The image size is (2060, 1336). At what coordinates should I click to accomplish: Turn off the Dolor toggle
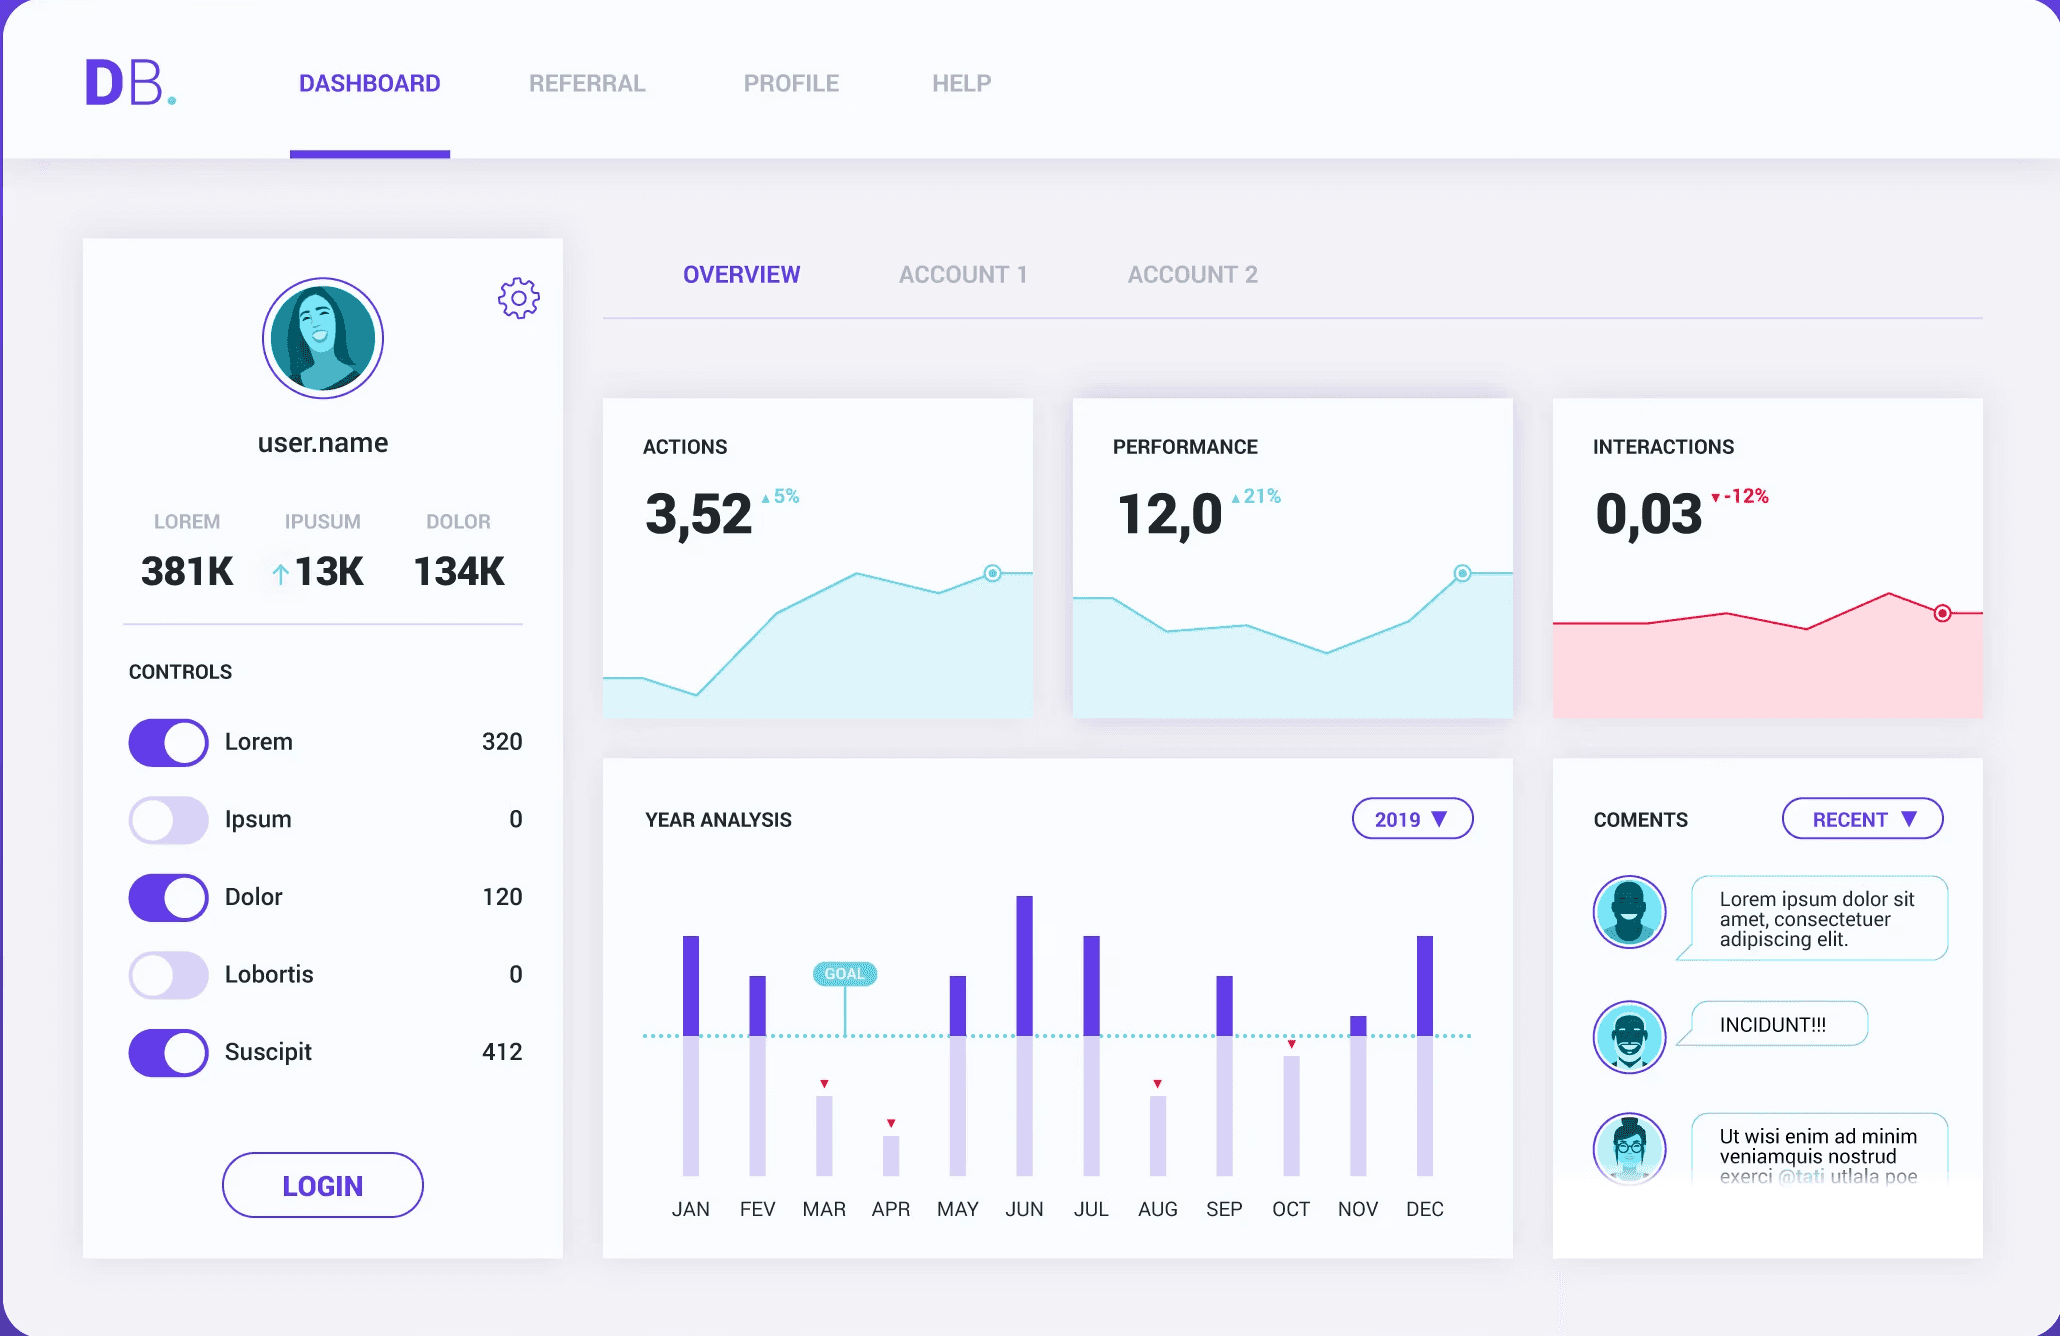point(168,898)
